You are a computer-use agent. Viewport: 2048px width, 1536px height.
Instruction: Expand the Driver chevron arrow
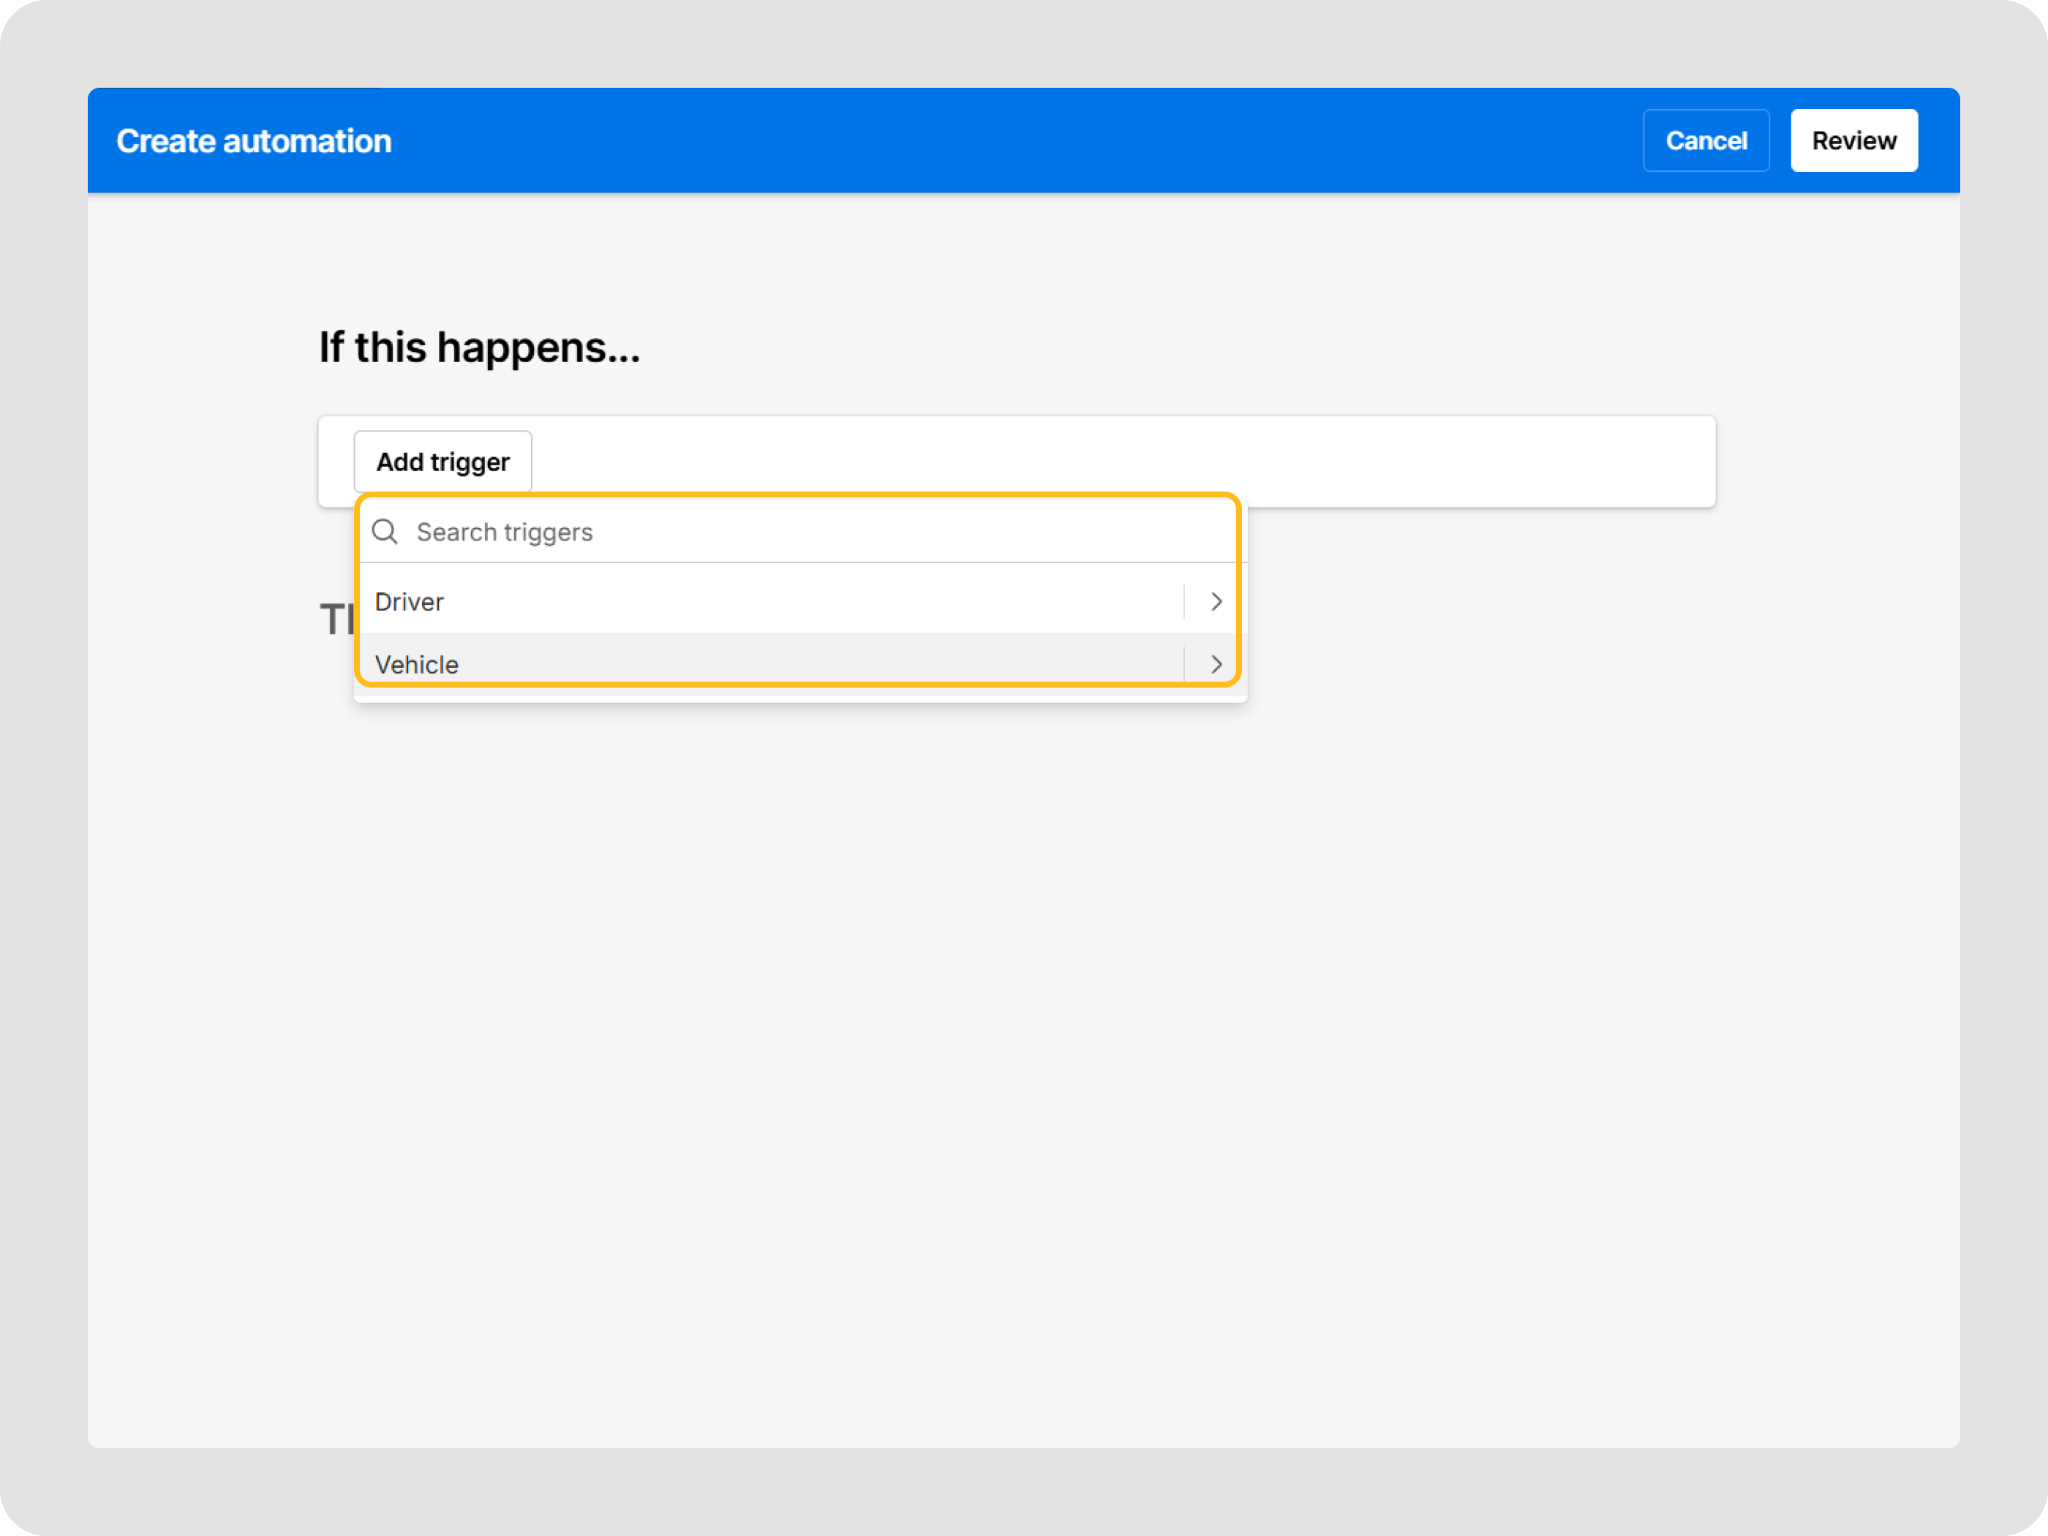pyautogui.click(x=1216, y=602)
